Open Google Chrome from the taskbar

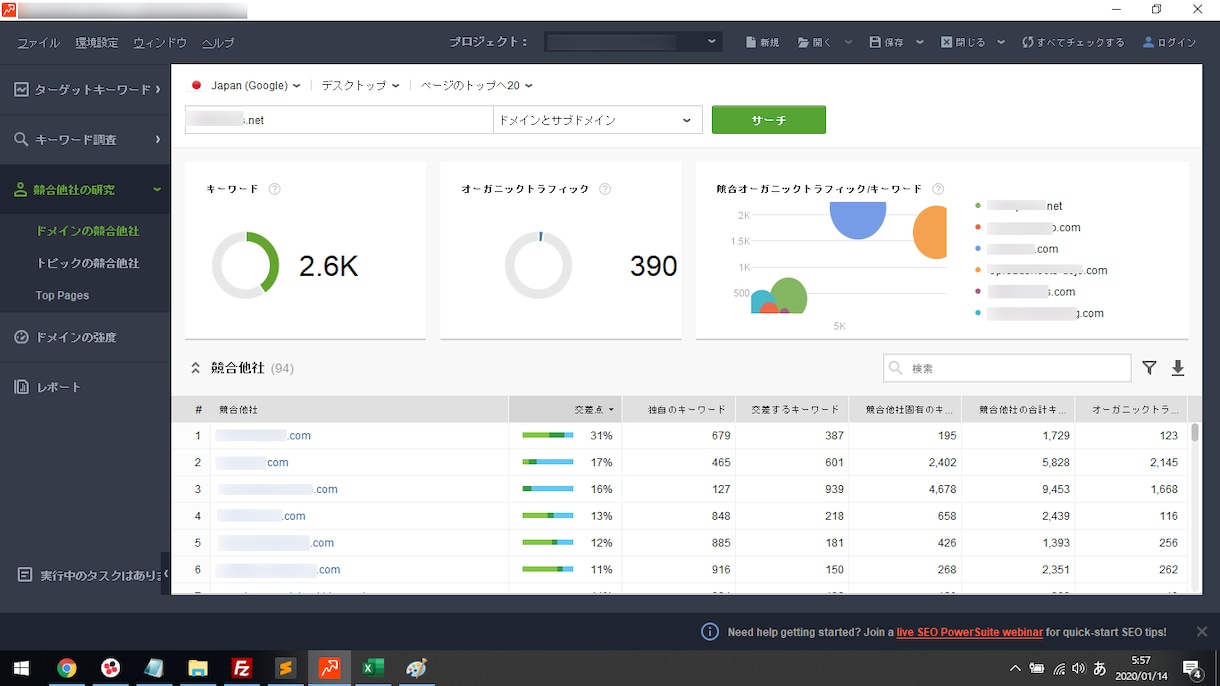(x=67, y=668)
